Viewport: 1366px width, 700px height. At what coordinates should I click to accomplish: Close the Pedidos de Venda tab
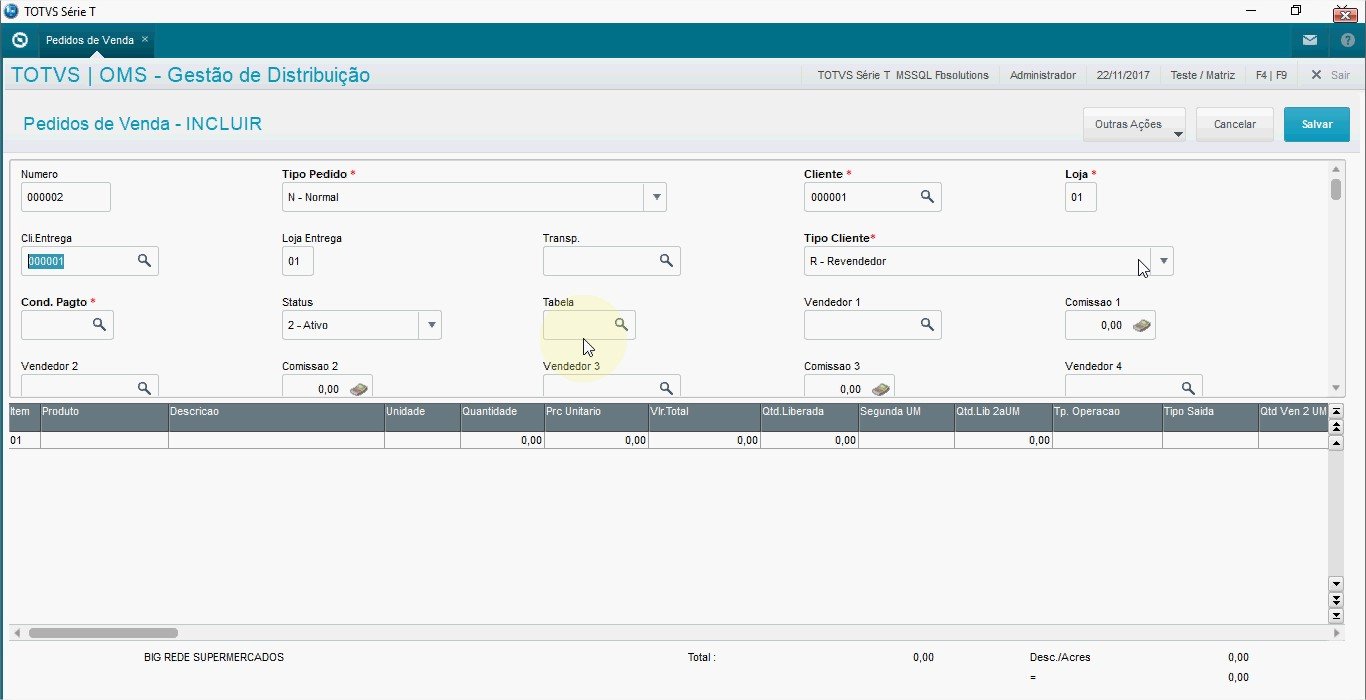coord(145,40)
